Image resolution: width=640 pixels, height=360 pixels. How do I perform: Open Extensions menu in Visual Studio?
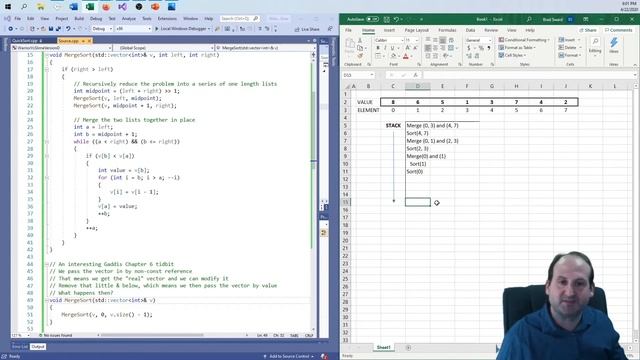[x=167, y=18]
